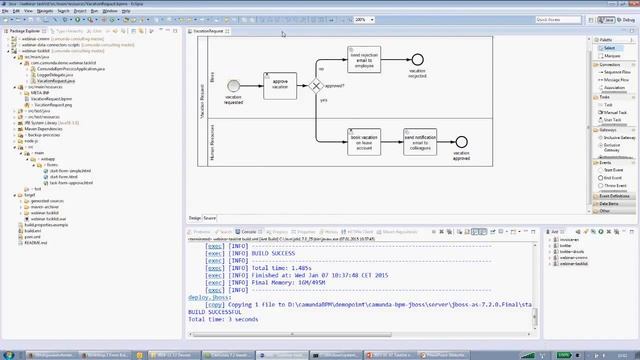This screenshot has width=640, height=360.
Task: Switch to the Design tab of editor
Action: 195,218
